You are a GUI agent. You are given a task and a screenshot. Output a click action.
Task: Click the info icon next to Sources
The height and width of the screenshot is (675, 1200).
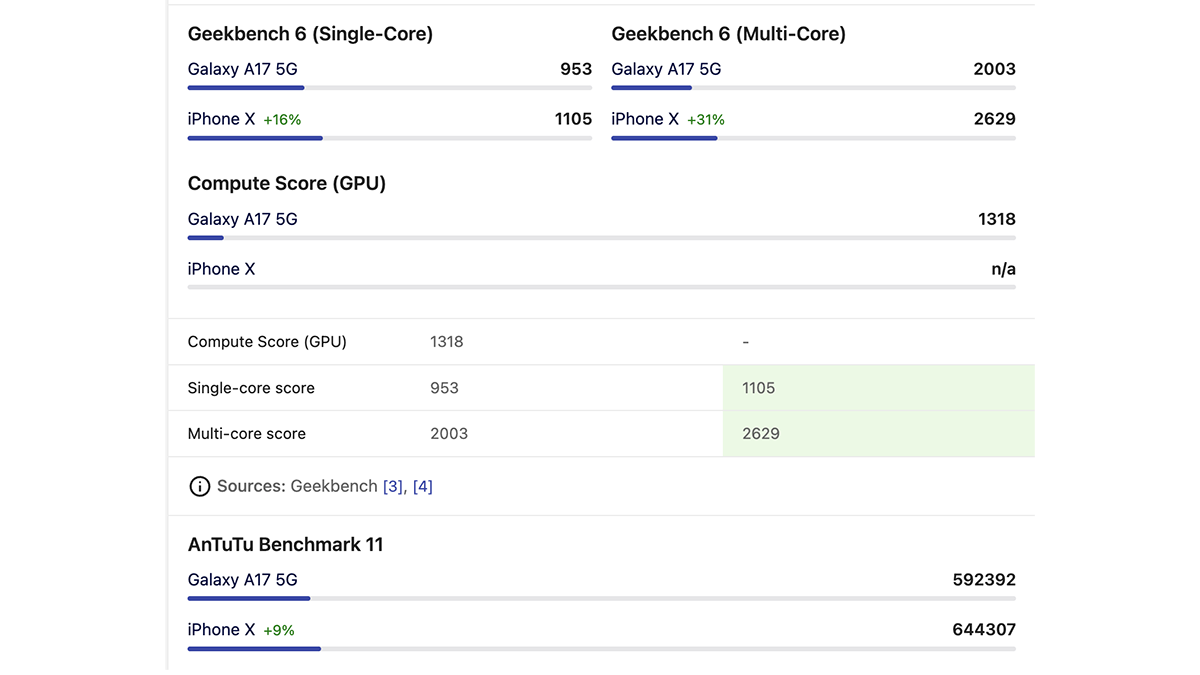200,486
